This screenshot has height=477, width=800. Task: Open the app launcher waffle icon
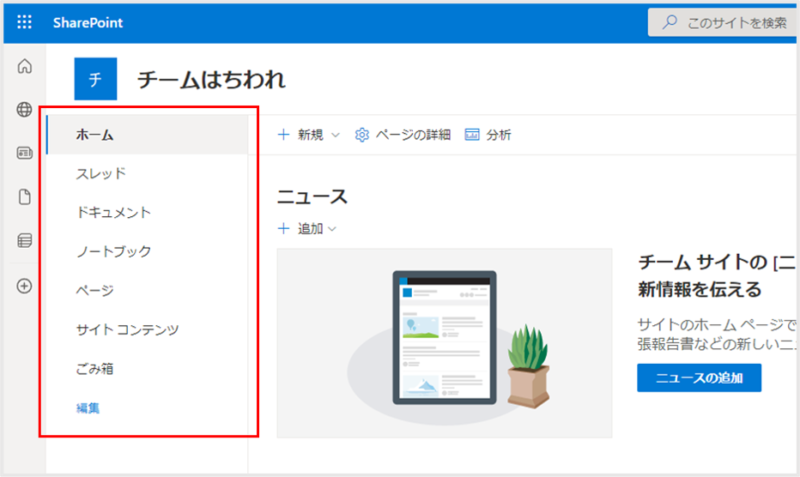25,22
